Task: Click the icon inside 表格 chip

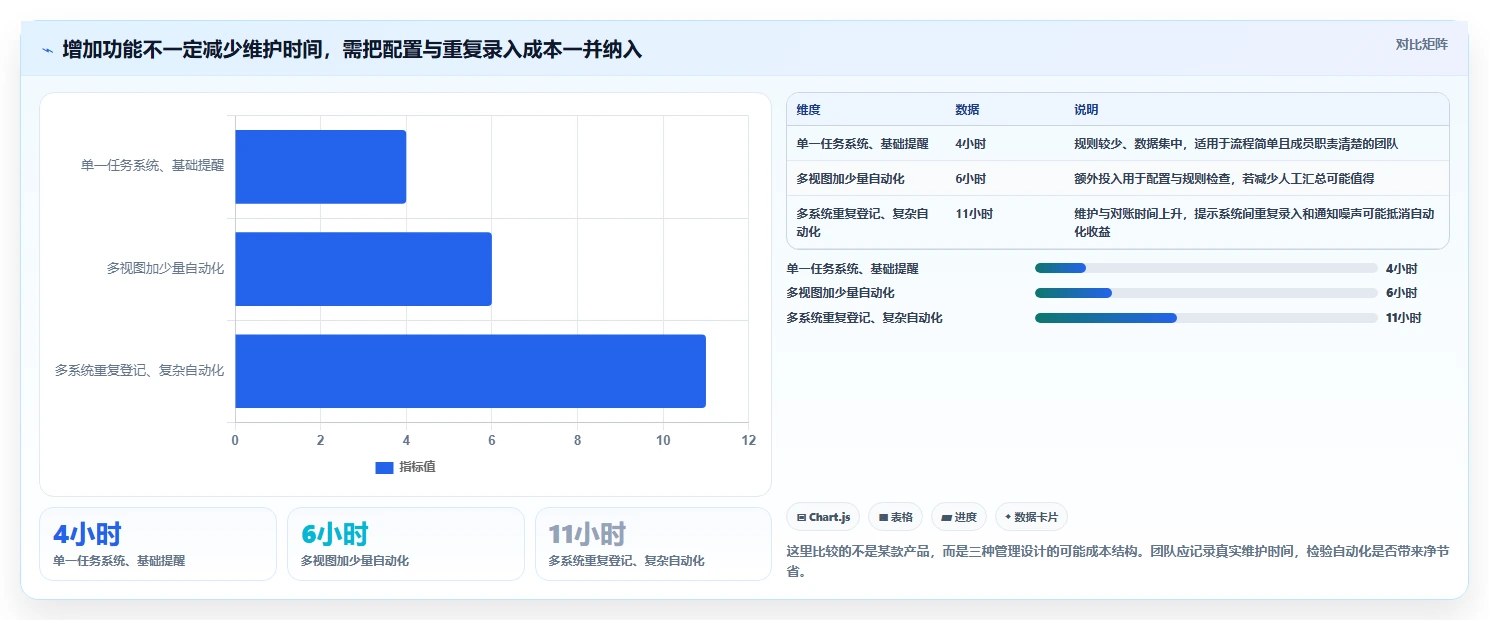Action: [x=883, y=518]
